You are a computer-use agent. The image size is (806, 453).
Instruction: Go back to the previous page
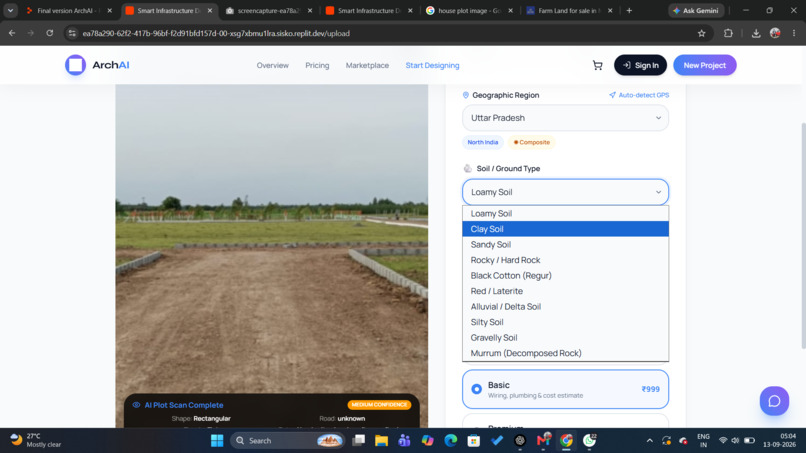tap(12, 33)
